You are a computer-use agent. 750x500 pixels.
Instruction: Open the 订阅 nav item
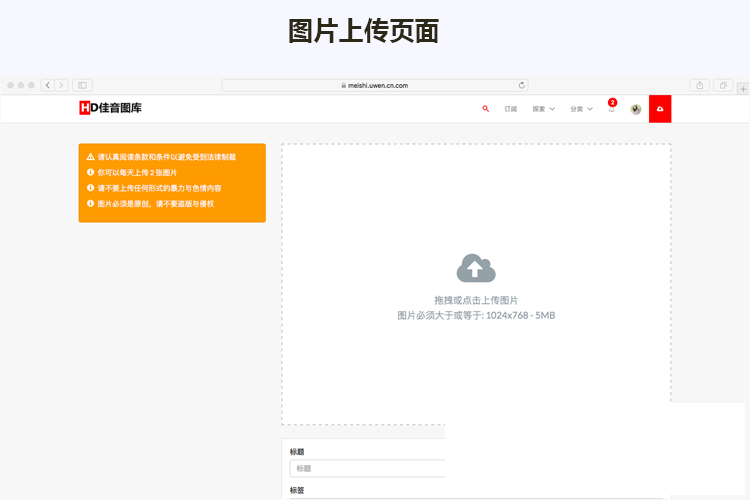pyautogui.click(x=511, y=109)
